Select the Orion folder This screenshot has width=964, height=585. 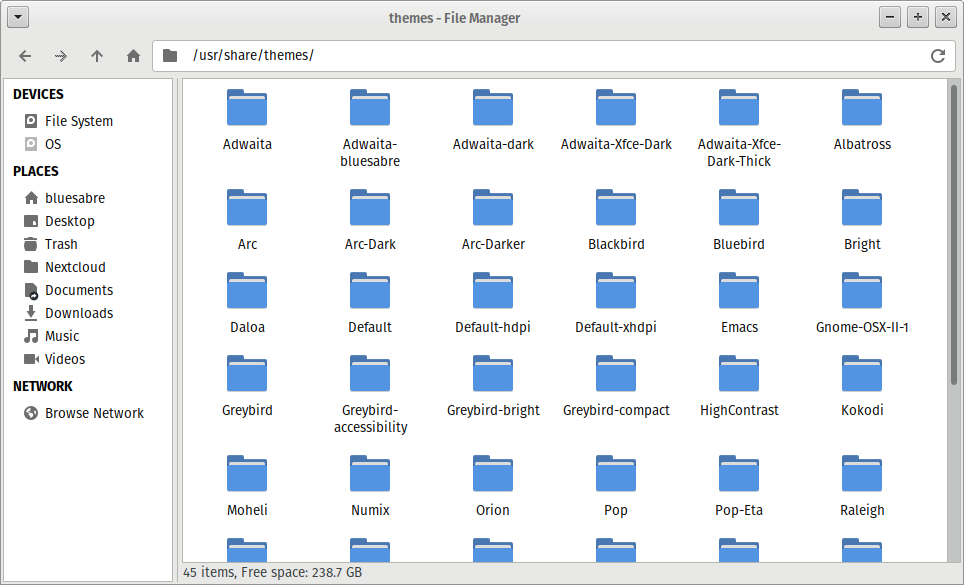[493, 487]
